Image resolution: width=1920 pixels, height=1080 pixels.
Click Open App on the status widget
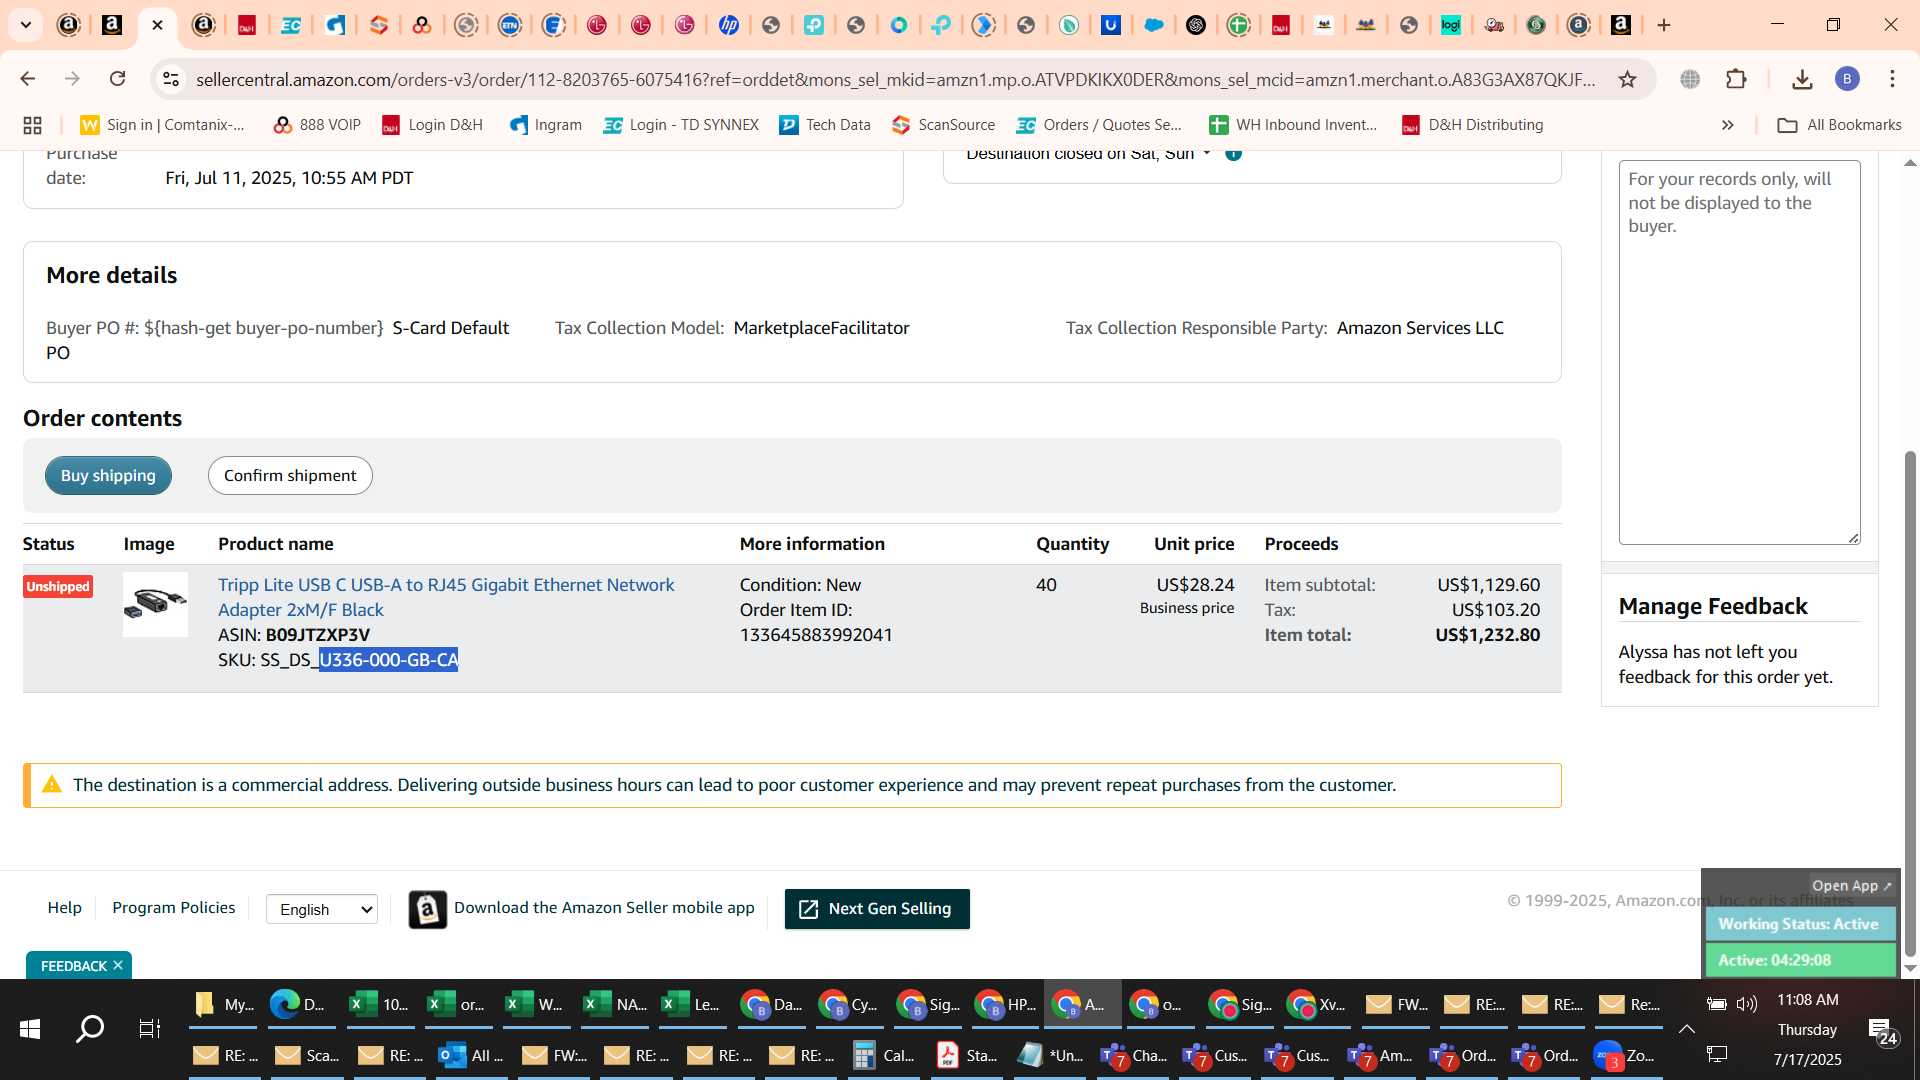coord(1852,886)
